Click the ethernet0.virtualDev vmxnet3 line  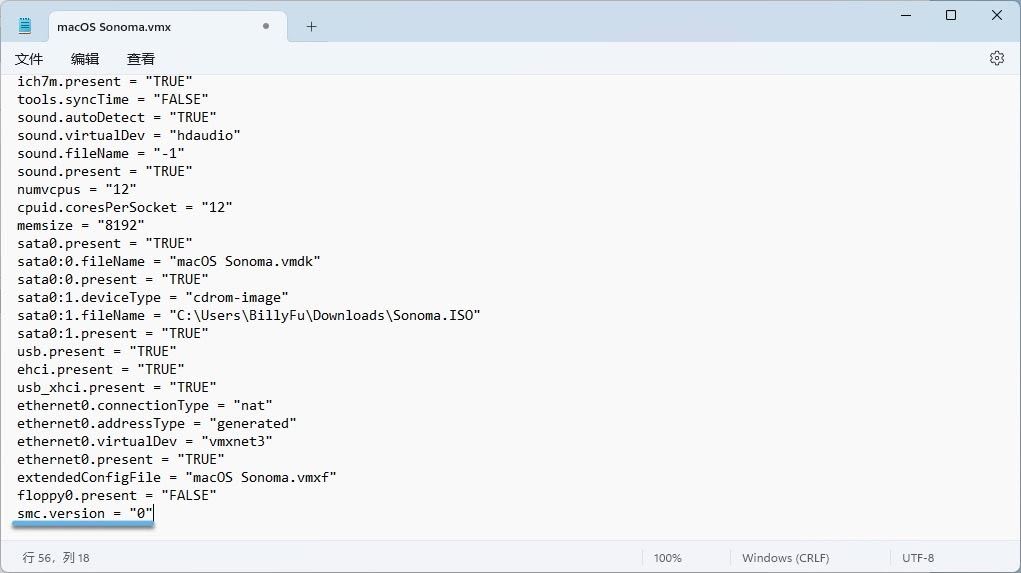pyautogui.click(x=144, y=441)
